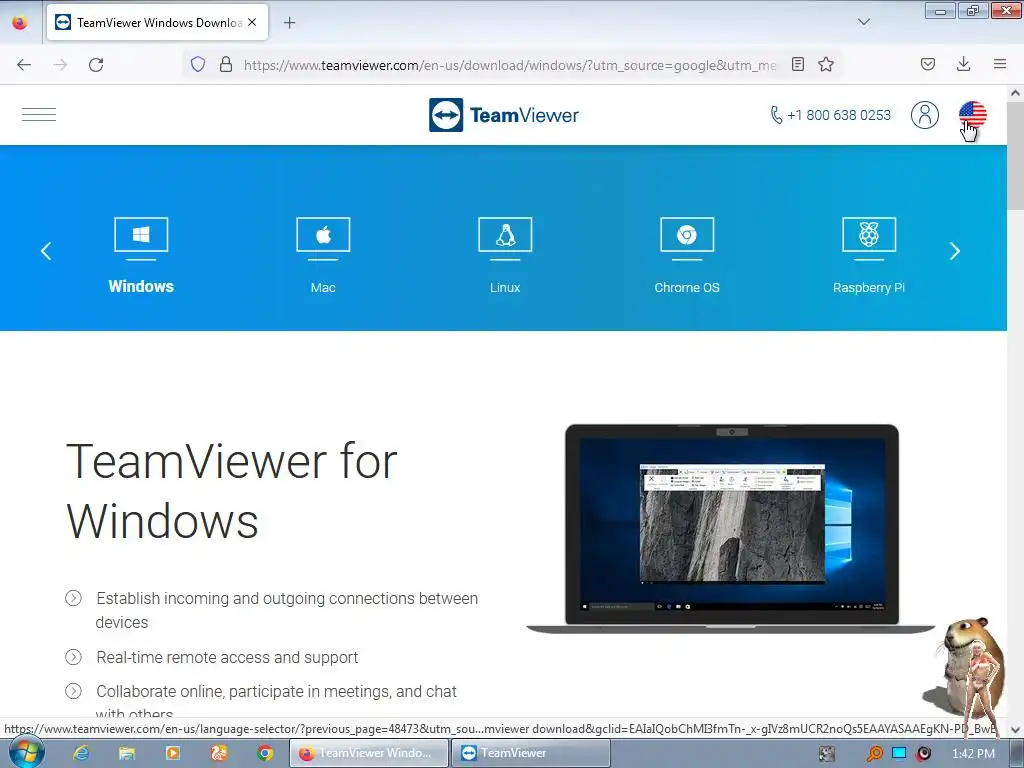Open Firefox downloads panel
Viewport: 1024px width, 768px height.
point(963,64)
